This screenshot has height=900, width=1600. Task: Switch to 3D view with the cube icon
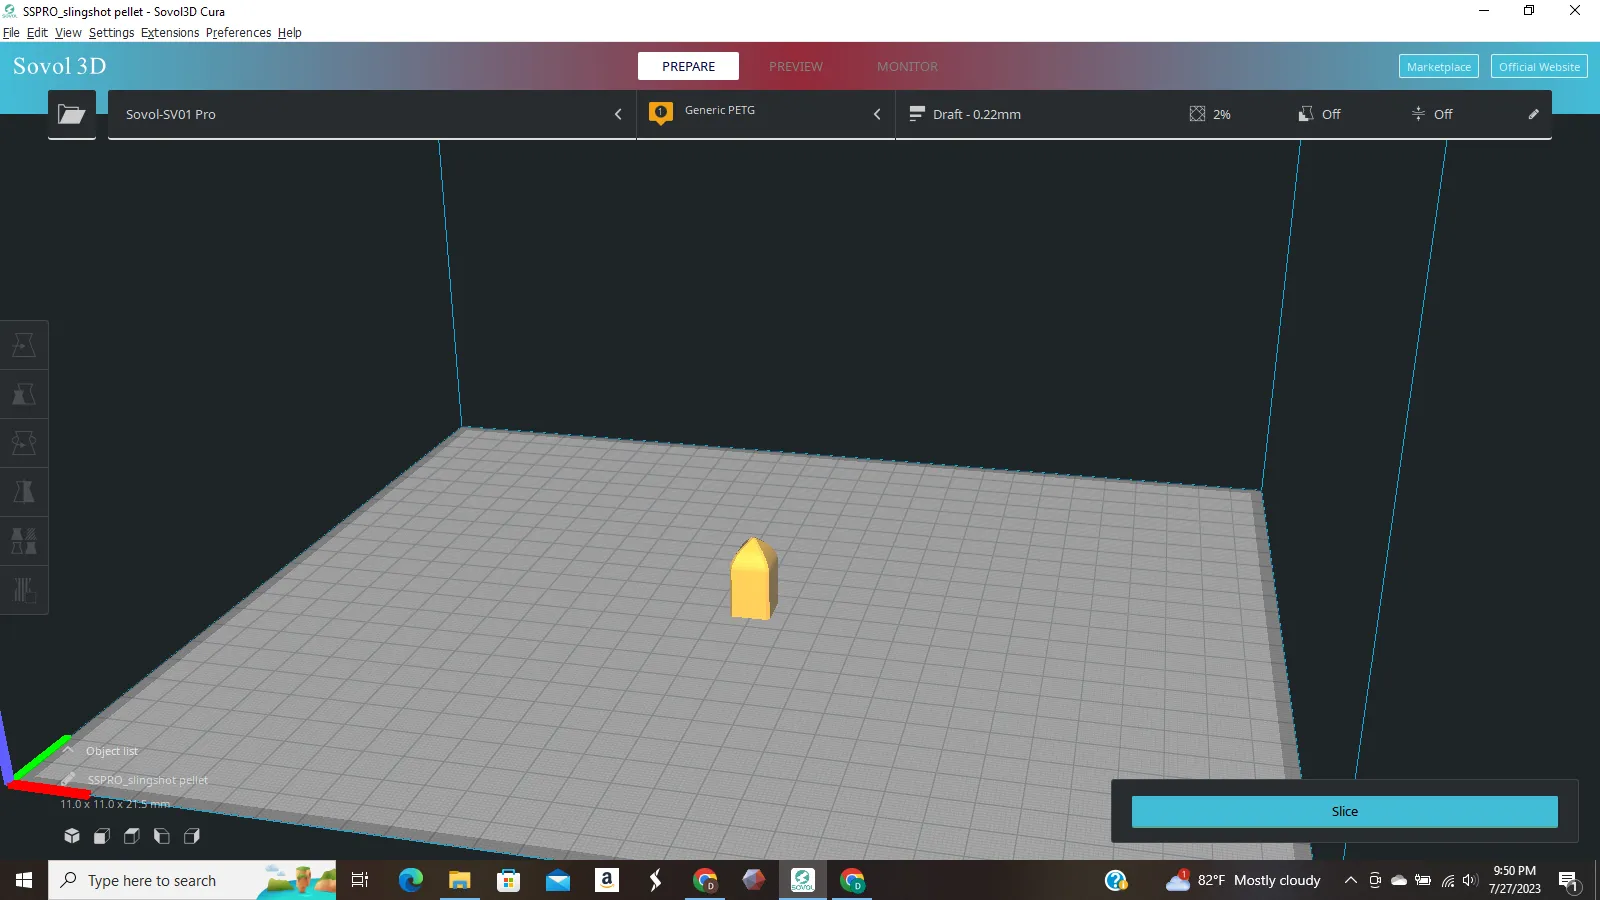72,836
